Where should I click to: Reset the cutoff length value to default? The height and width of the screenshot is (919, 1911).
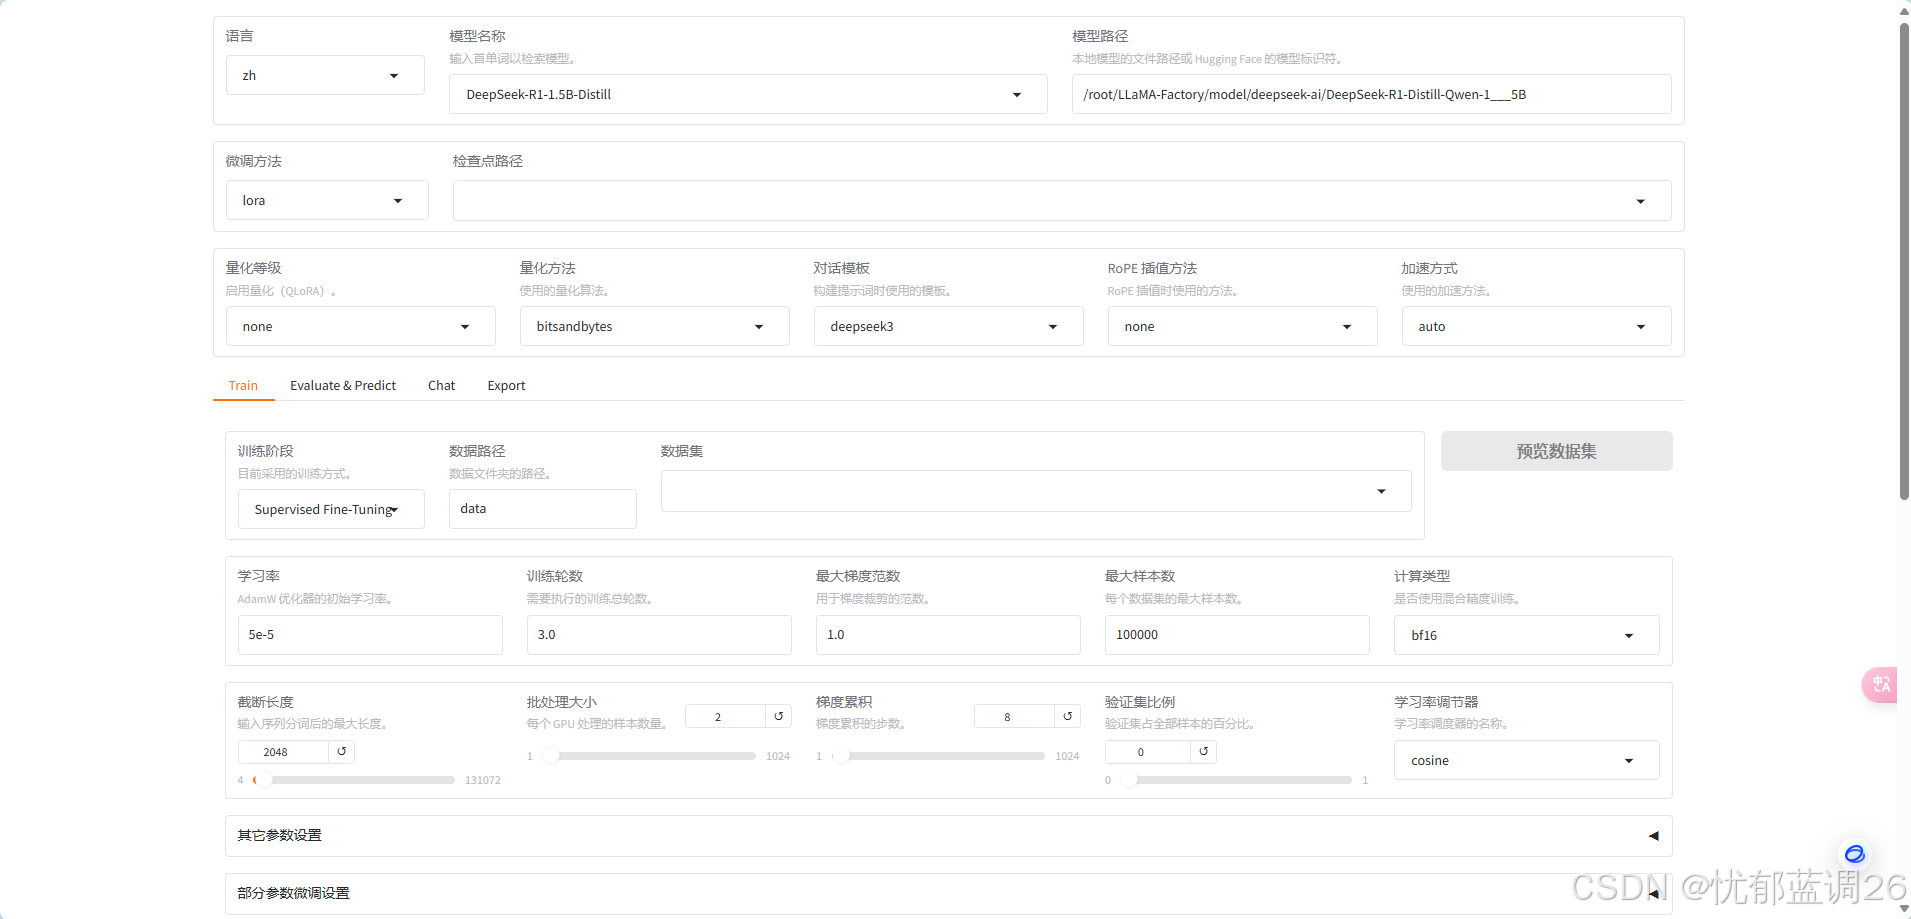point(342,752)
